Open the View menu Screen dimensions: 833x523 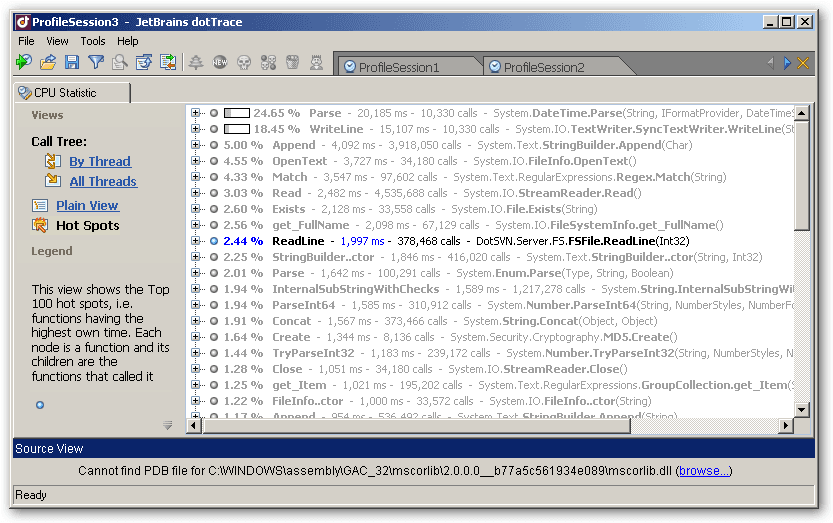57,41
